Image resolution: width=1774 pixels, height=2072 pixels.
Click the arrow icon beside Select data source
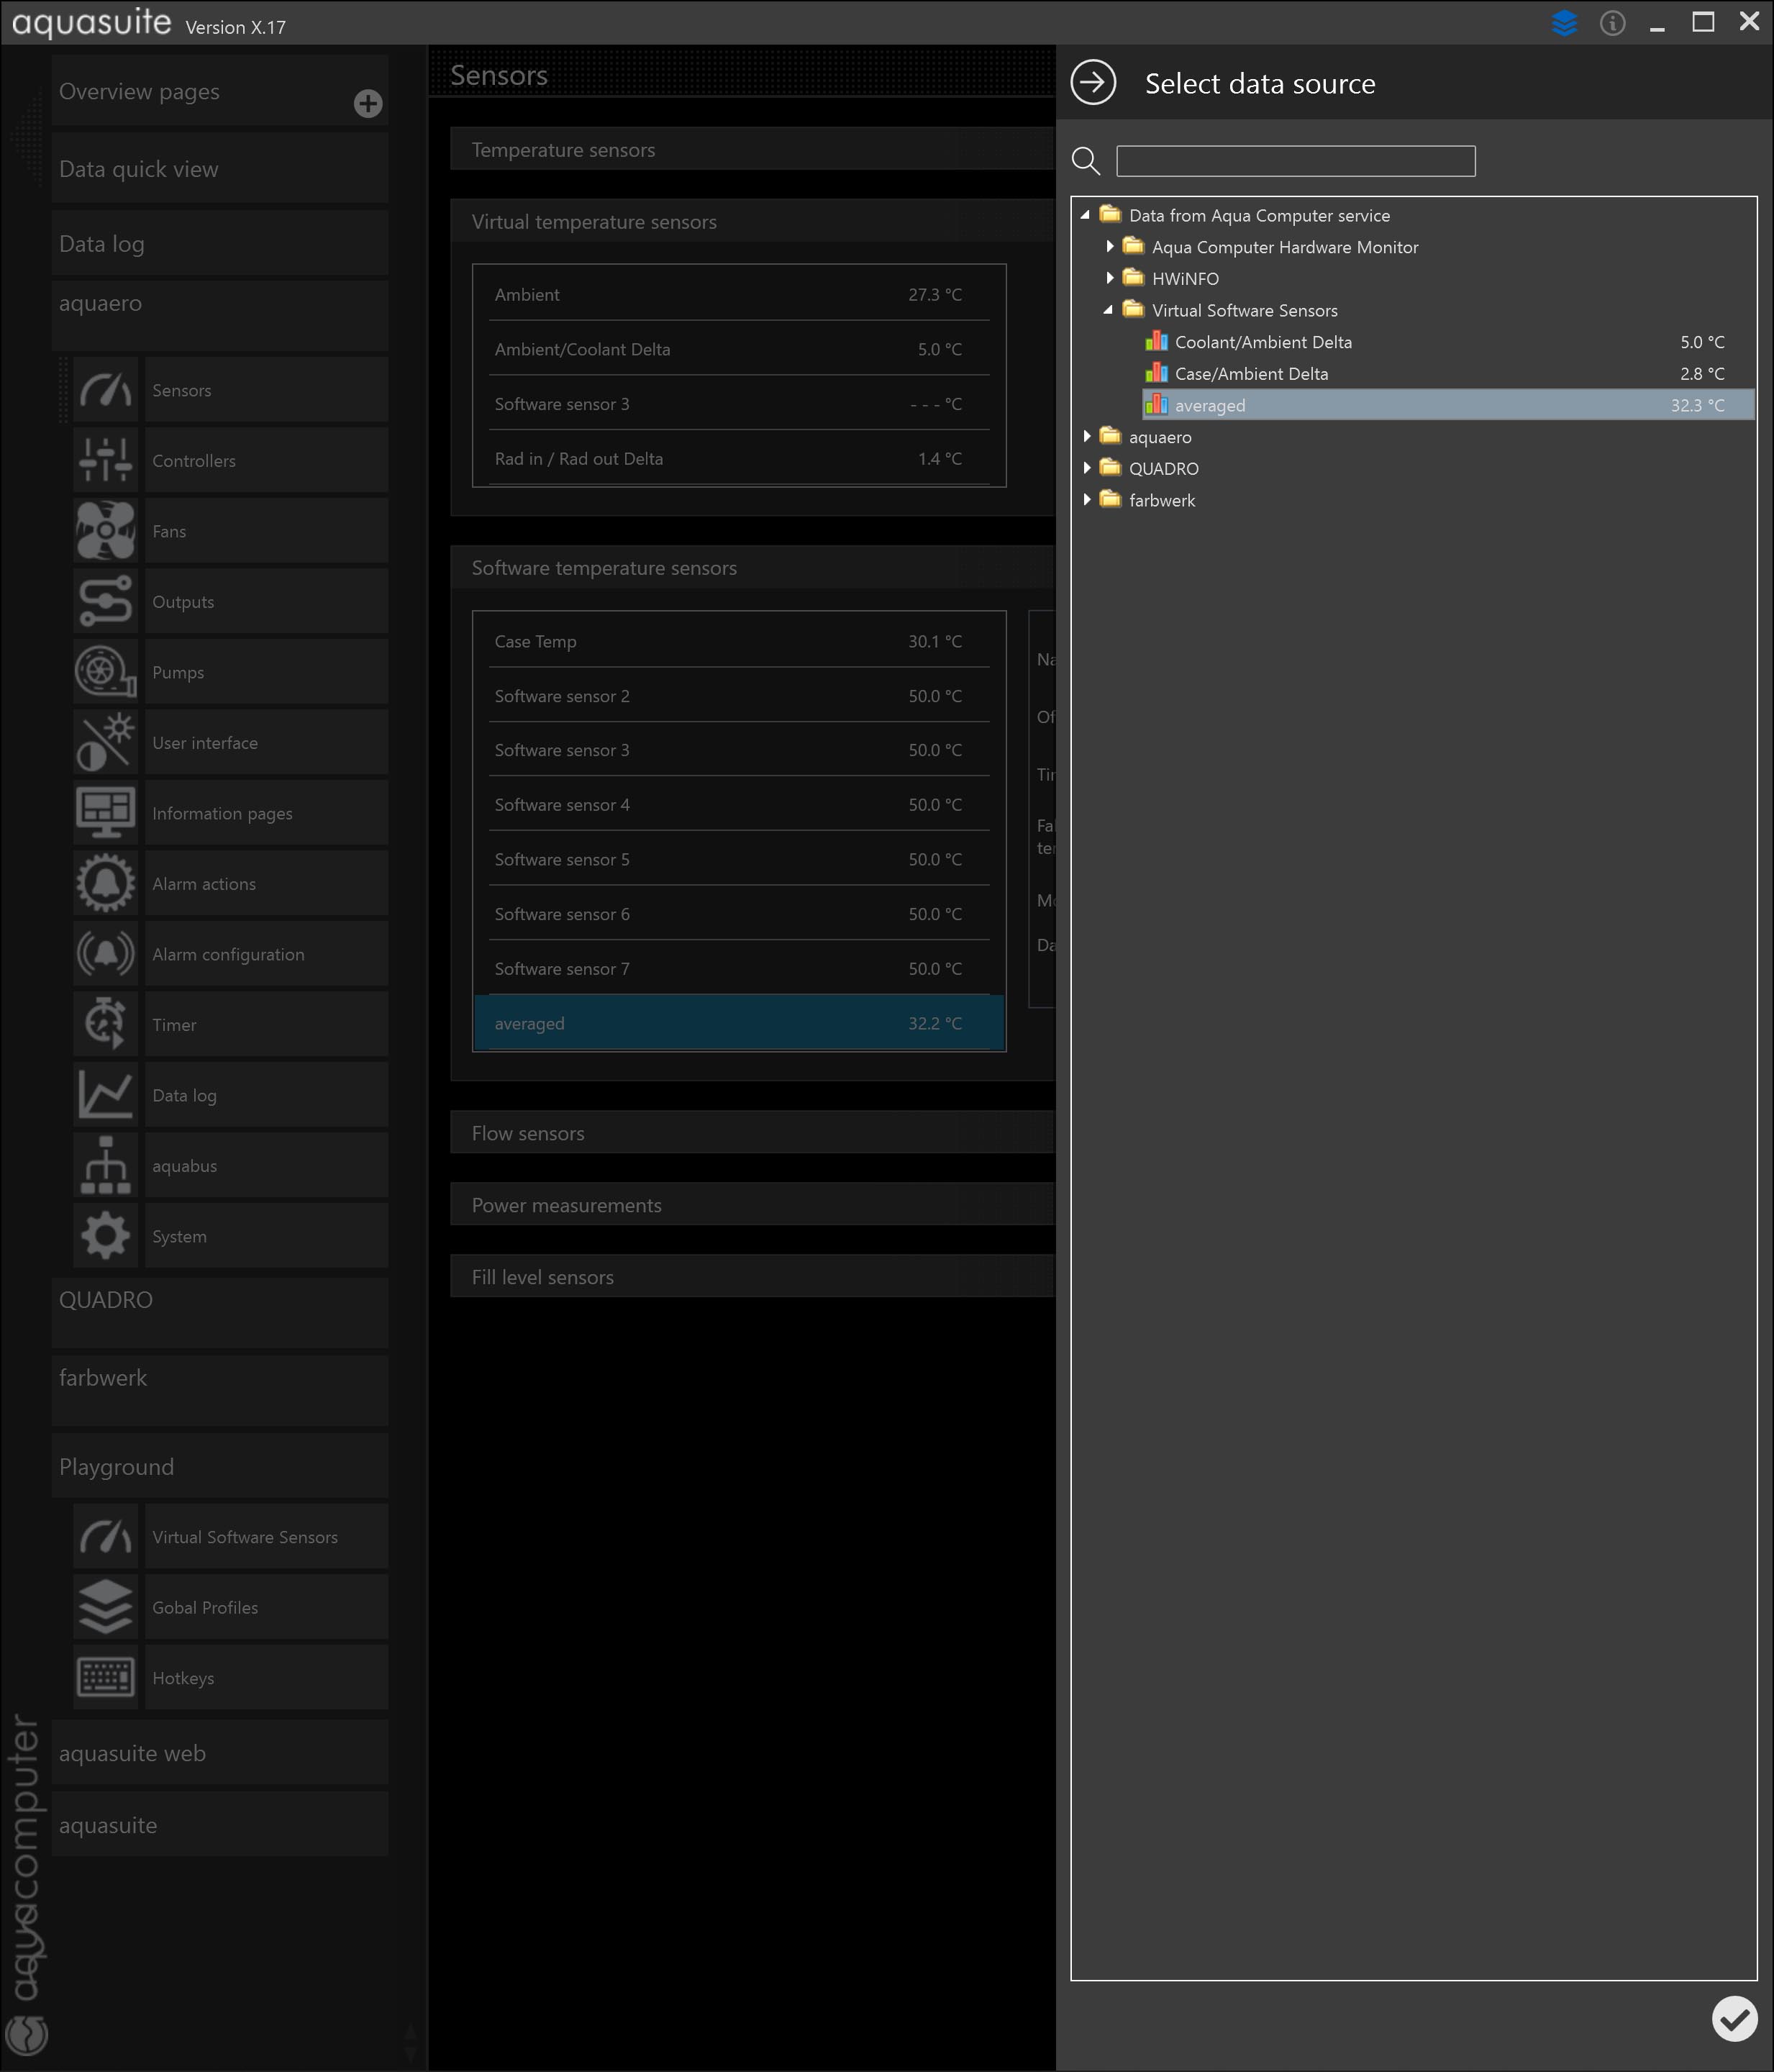click(x=1093, y=82)
